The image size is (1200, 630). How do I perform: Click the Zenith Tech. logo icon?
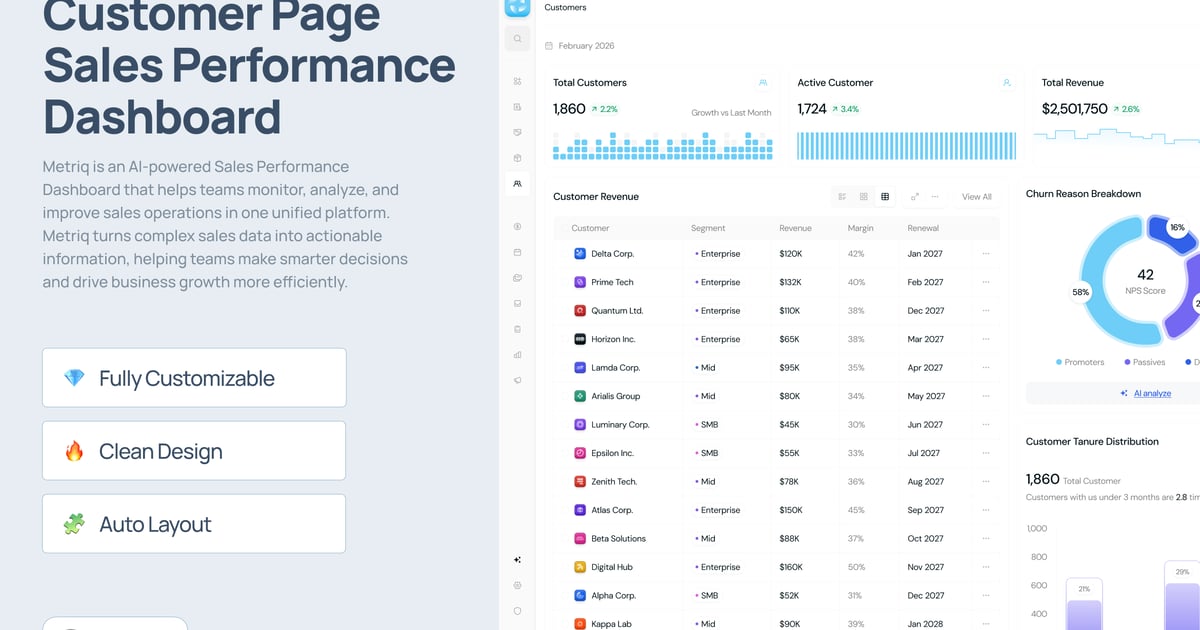pos(579,482)
